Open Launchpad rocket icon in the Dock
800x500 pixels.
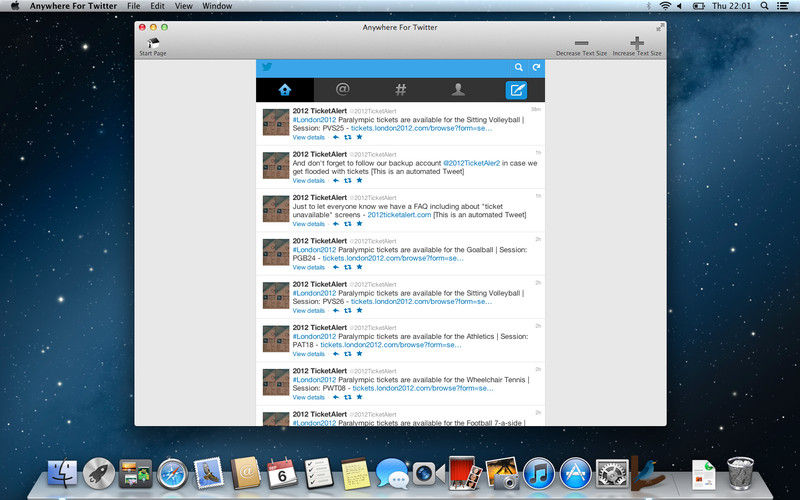point(99,474)
